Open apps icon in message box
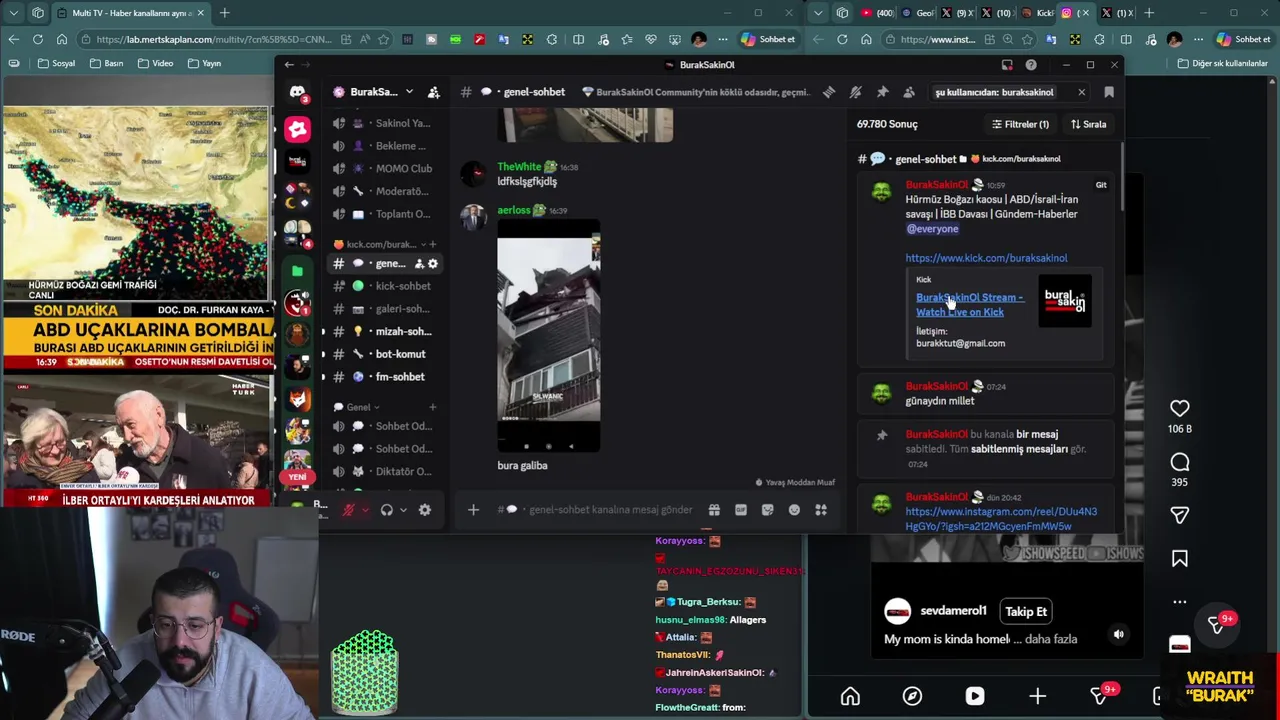This screenshot has height=720, width=1280. point(821,510)
